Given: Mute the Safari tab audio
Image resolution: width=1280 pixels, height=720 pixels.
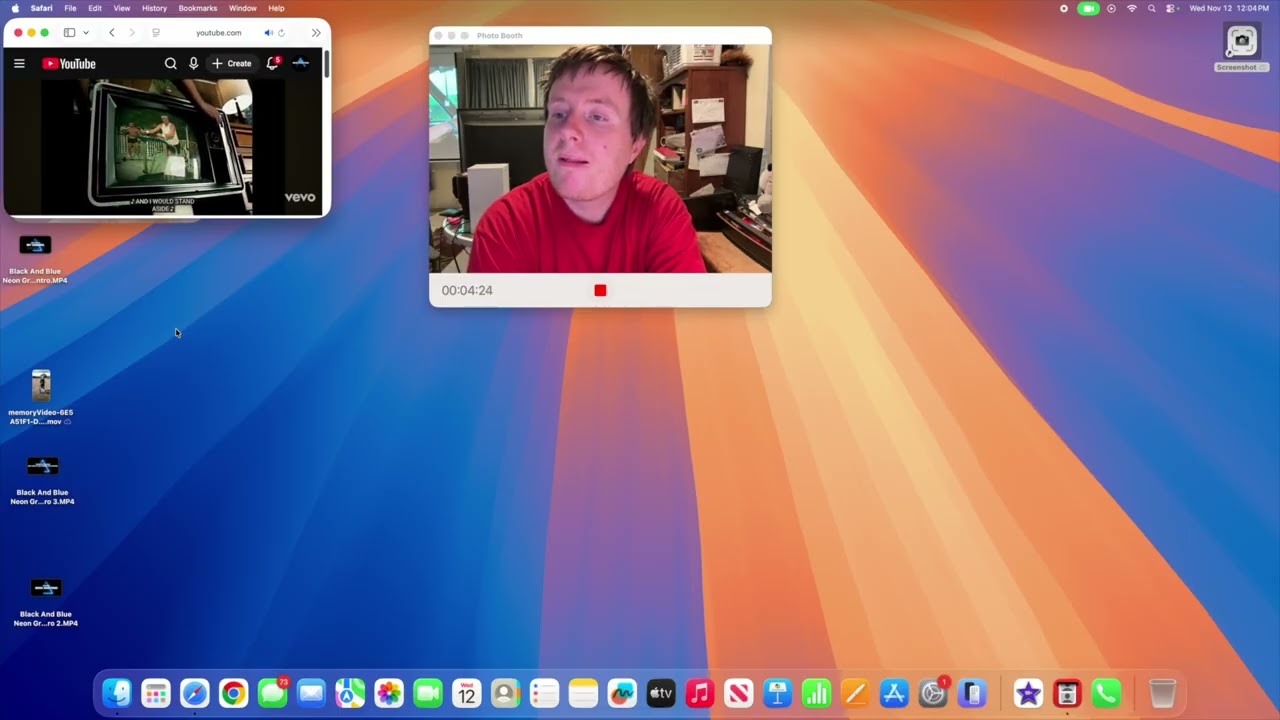Looking at the screenshot, I should (x=268, y=32).
